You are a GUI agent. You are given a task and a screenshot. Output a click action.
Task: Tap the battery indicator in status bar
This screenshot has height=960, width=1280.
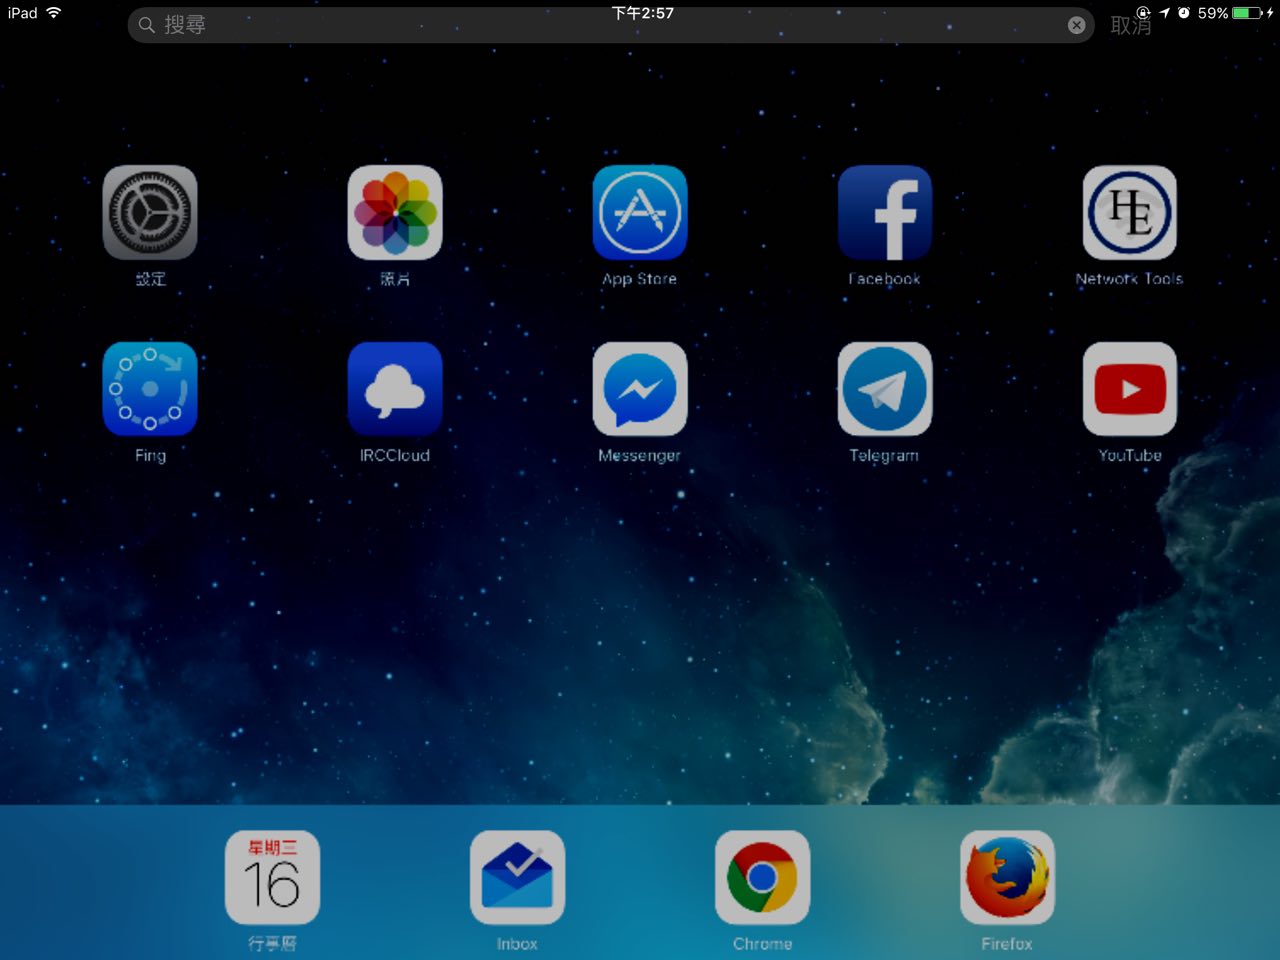[1247, 13]
